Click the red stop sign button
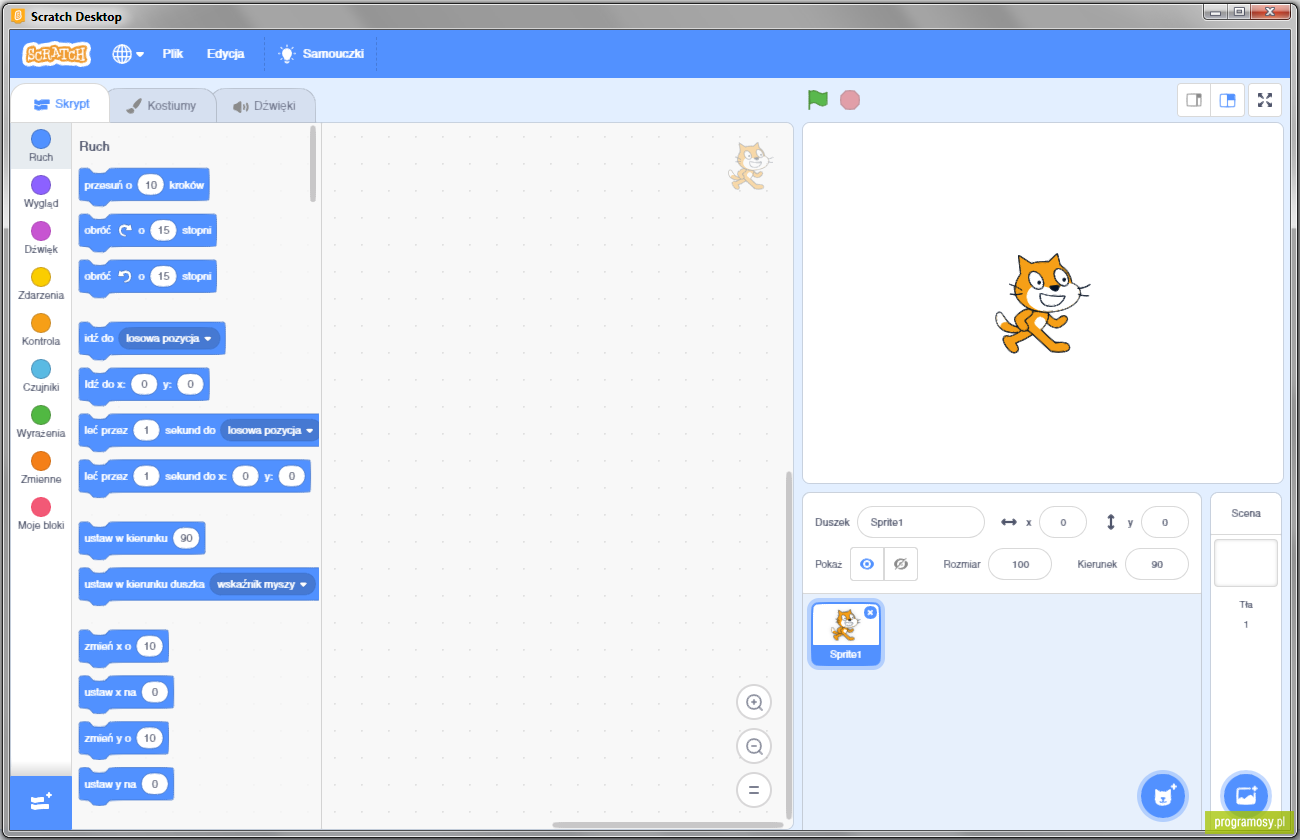Screen dimensions: 1300x840 point(850,100)
